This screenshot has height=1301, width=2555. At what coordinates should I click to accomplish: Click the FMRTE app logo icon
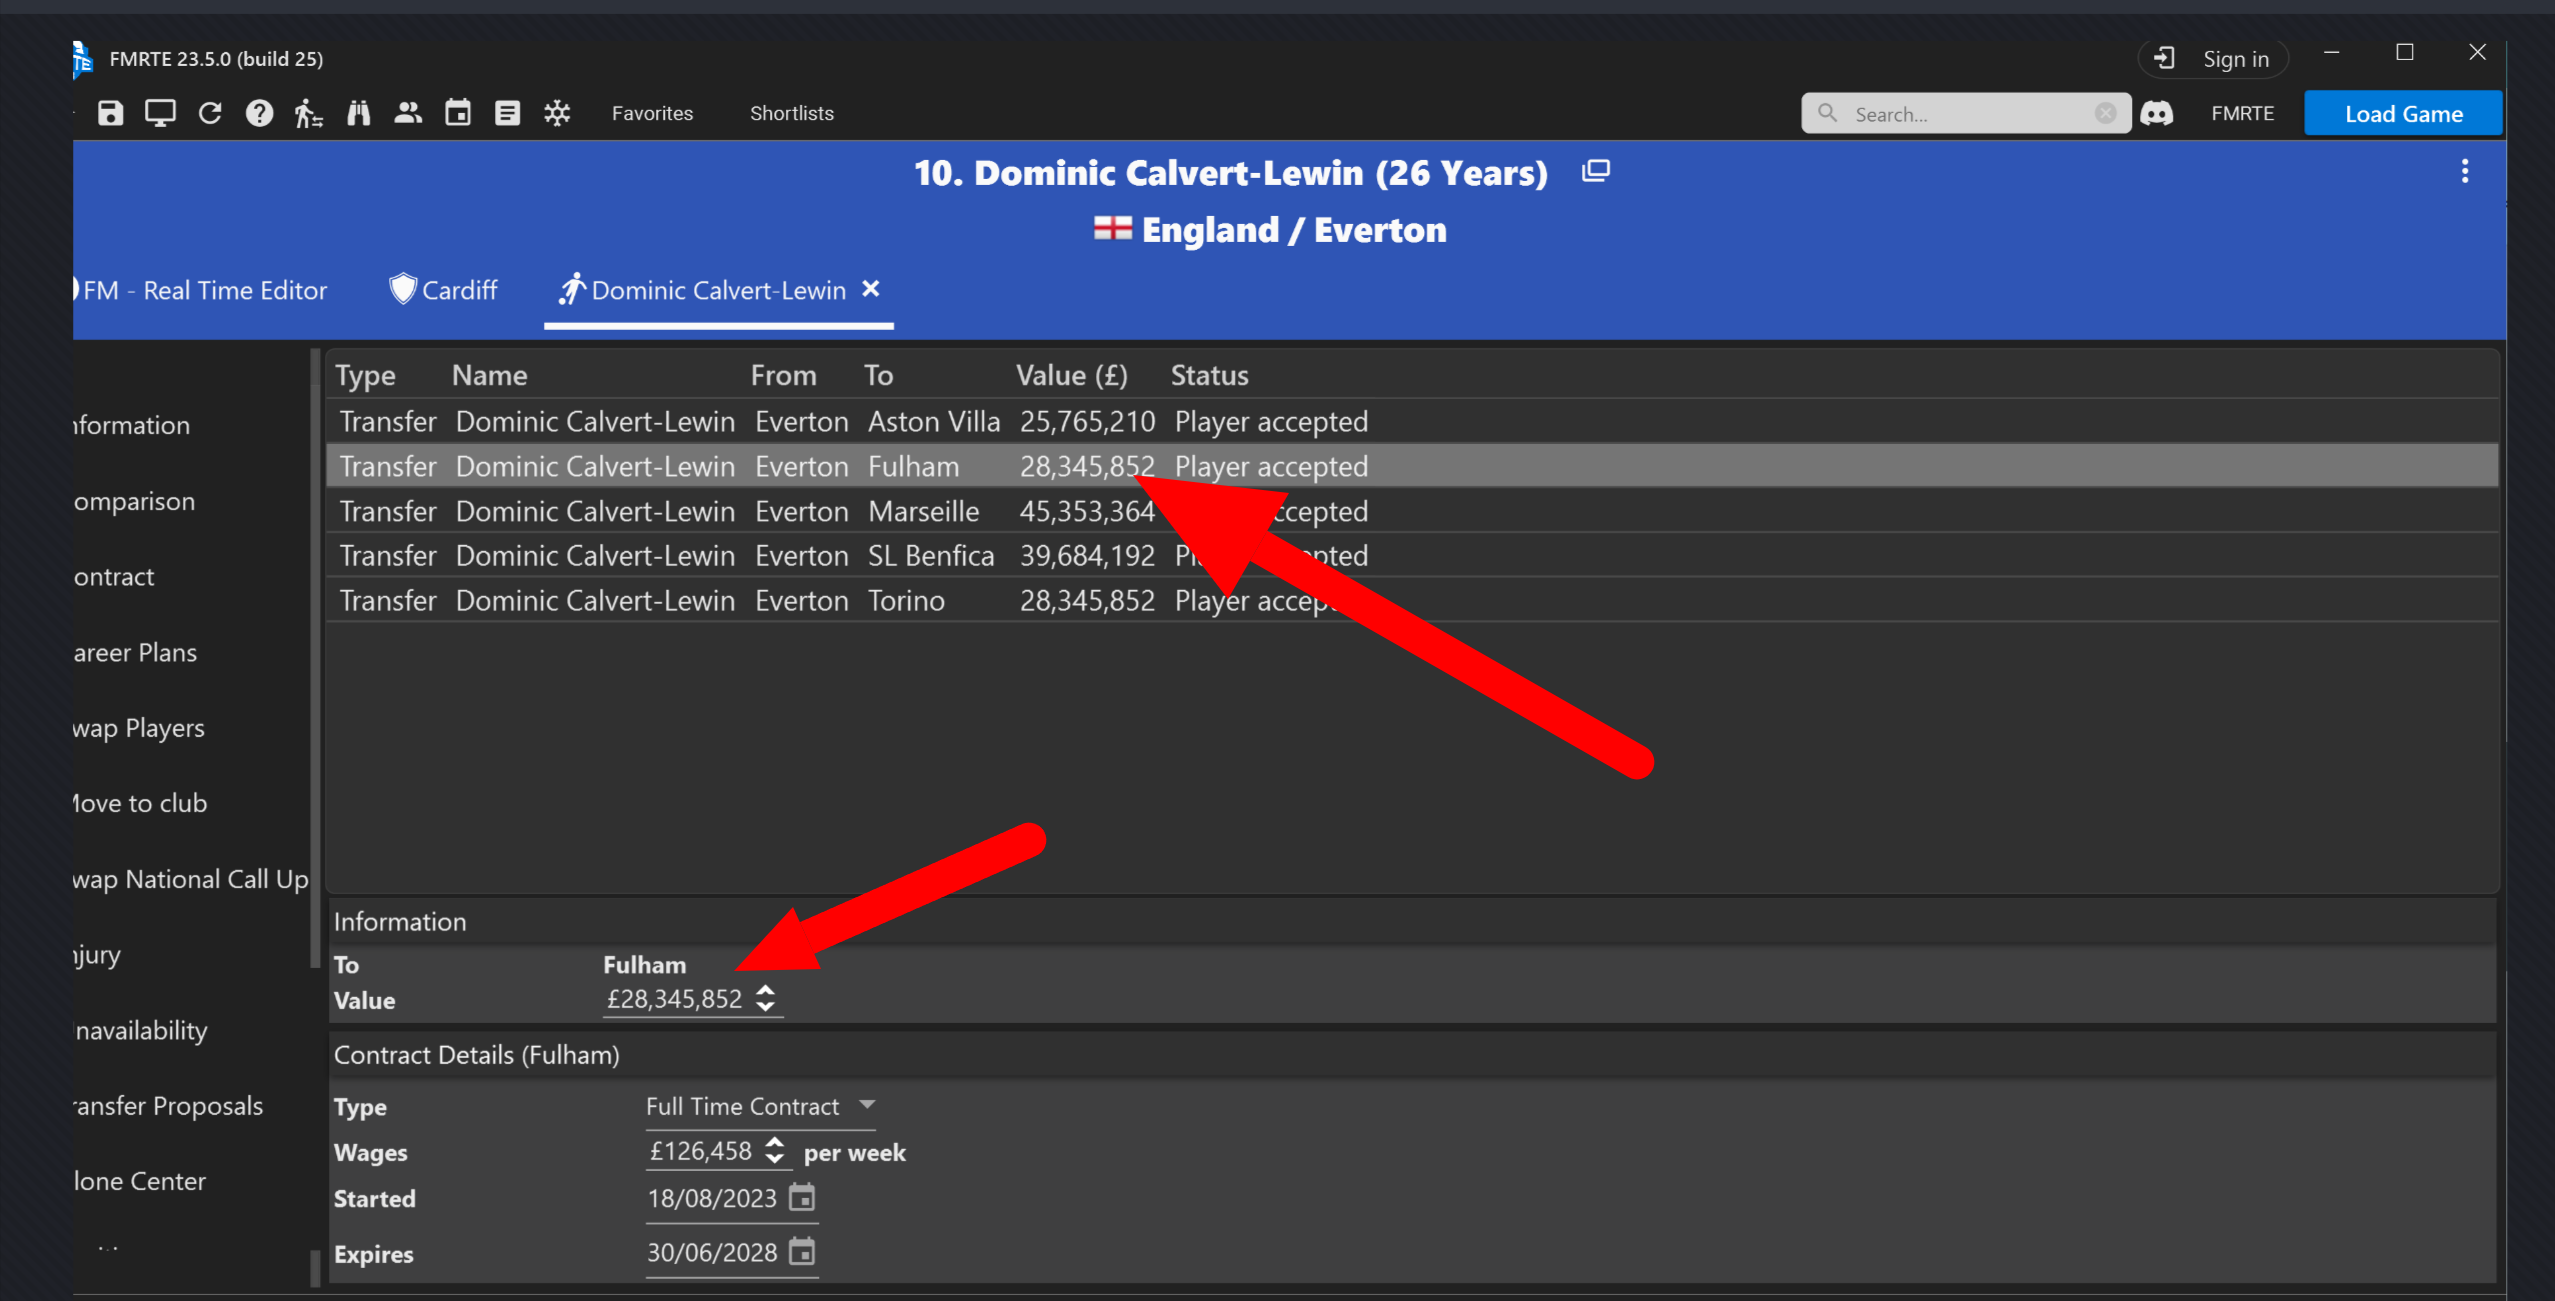click(83, 58)
